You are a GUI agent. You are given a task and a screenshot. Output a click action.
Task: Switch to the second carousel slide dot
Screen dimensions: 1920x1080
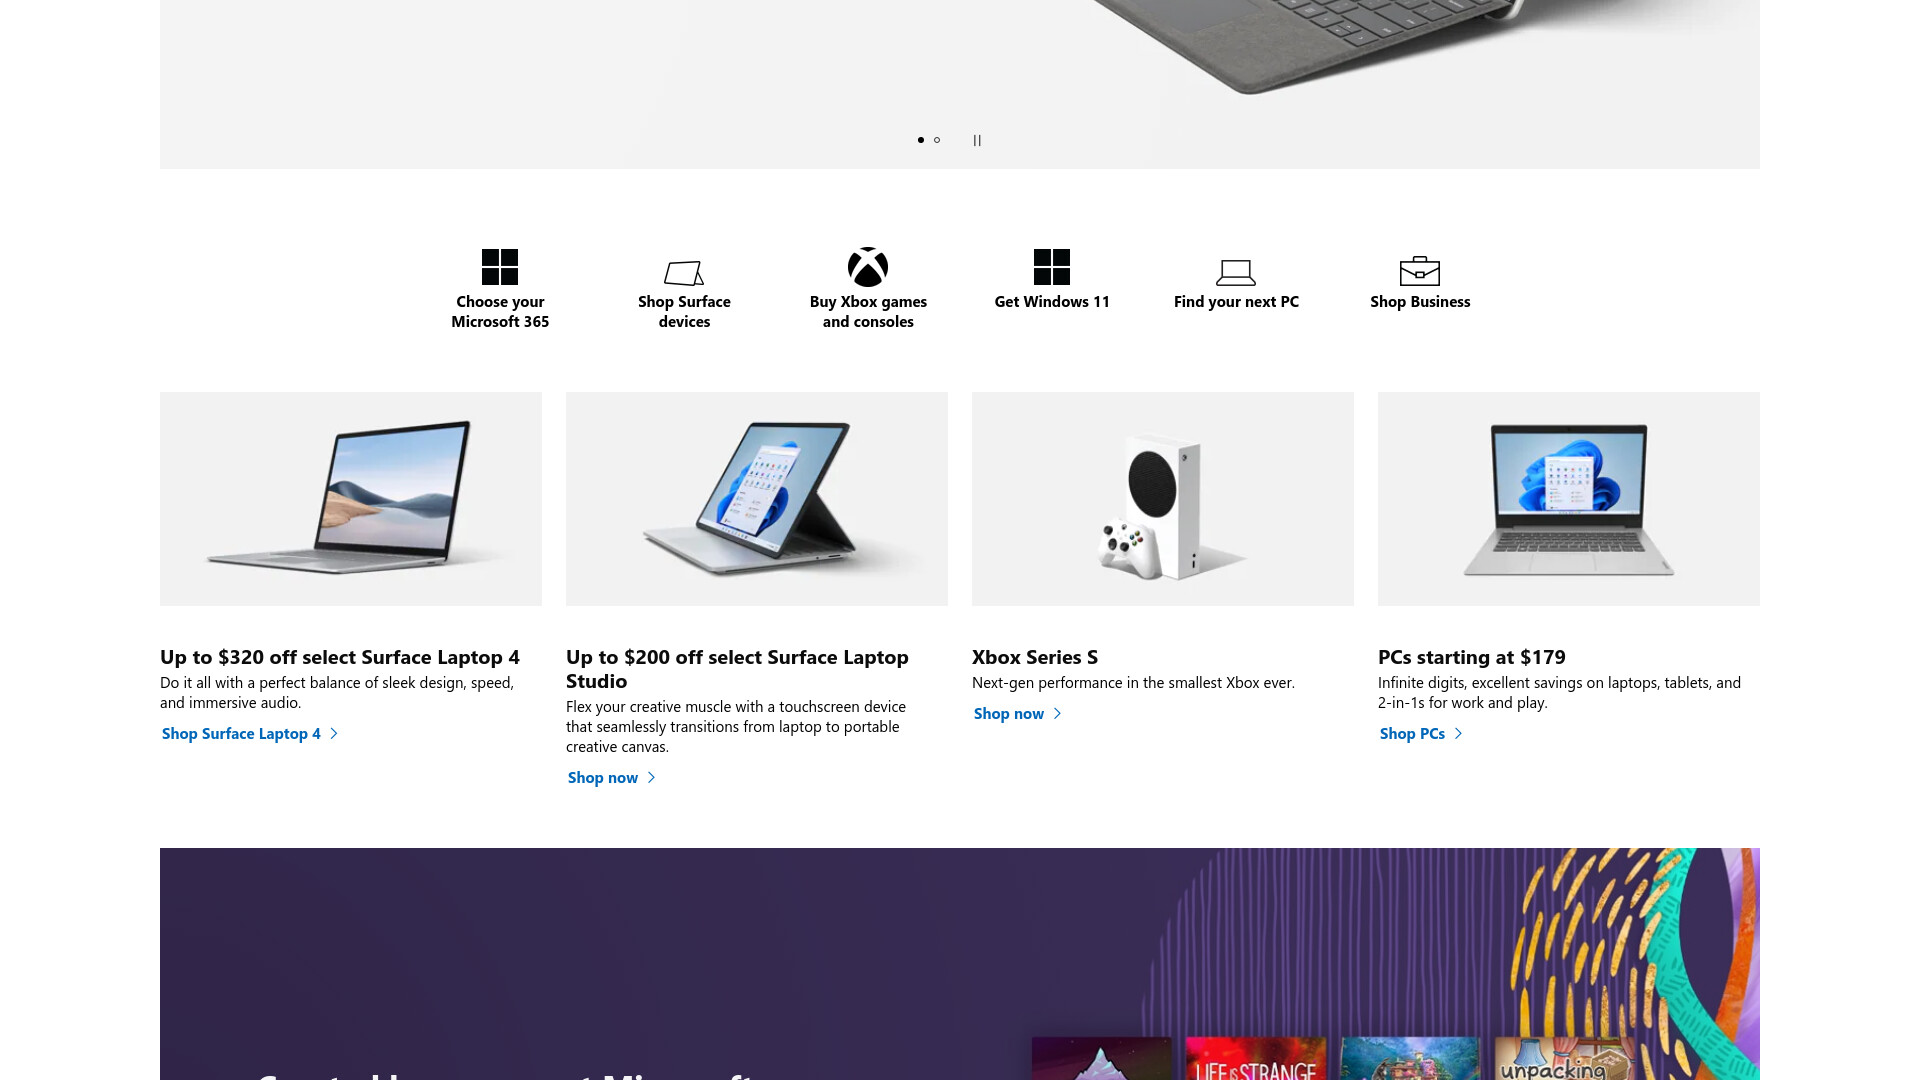(x=937, y=140)
